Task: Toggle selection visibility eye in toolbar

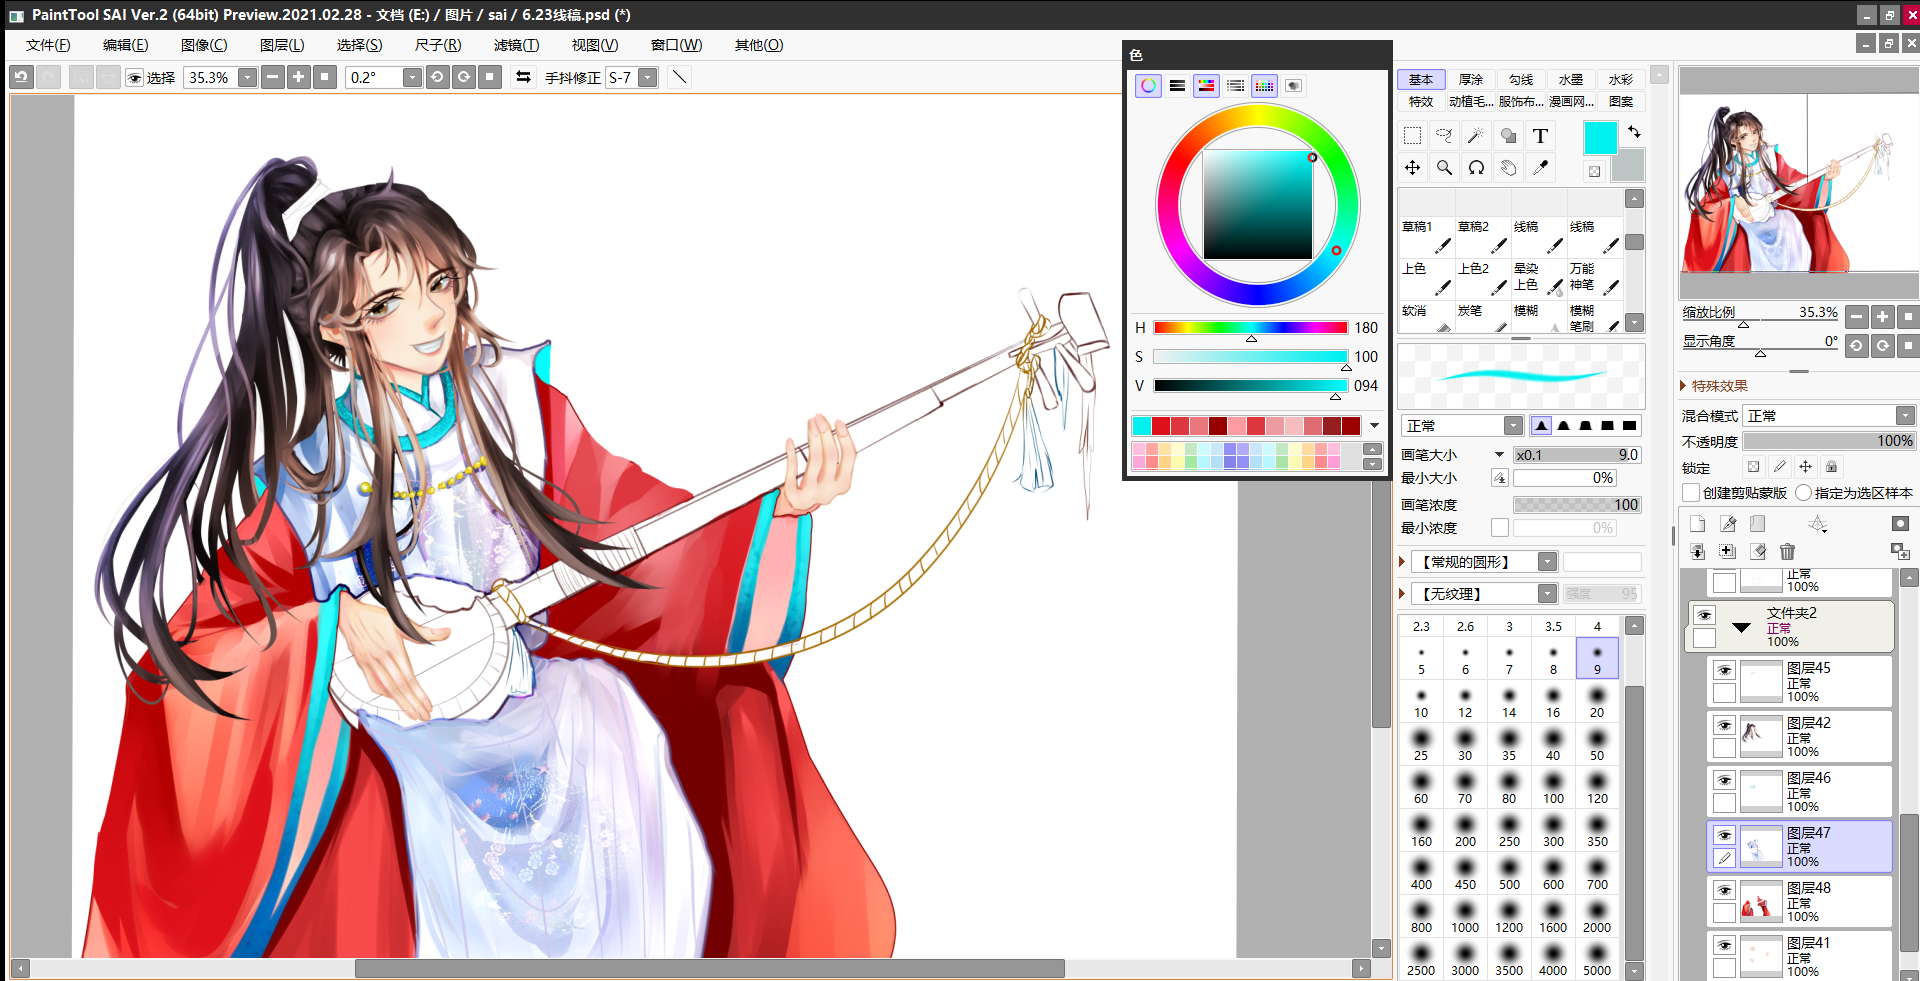Action: 134,77
